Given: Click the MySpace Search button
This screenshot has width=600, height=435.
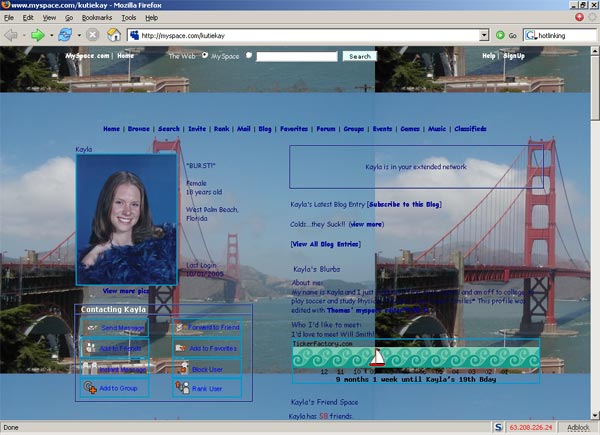Looking at the screenshot, I should 359,57.
